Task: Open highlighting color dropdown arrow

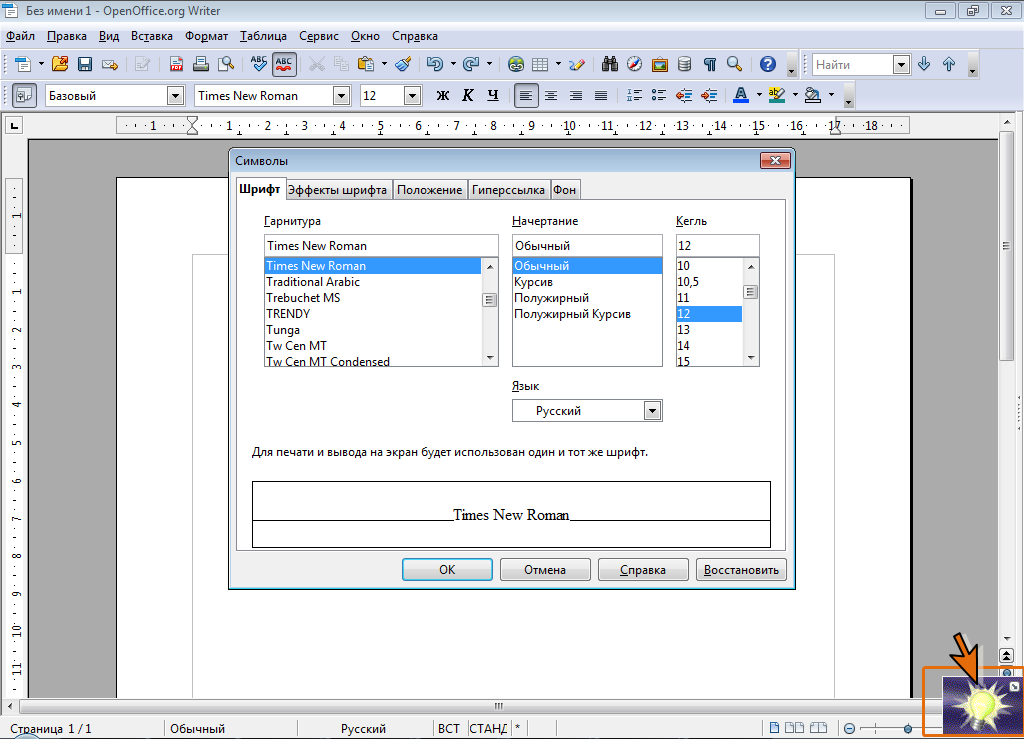Action: 795,95
